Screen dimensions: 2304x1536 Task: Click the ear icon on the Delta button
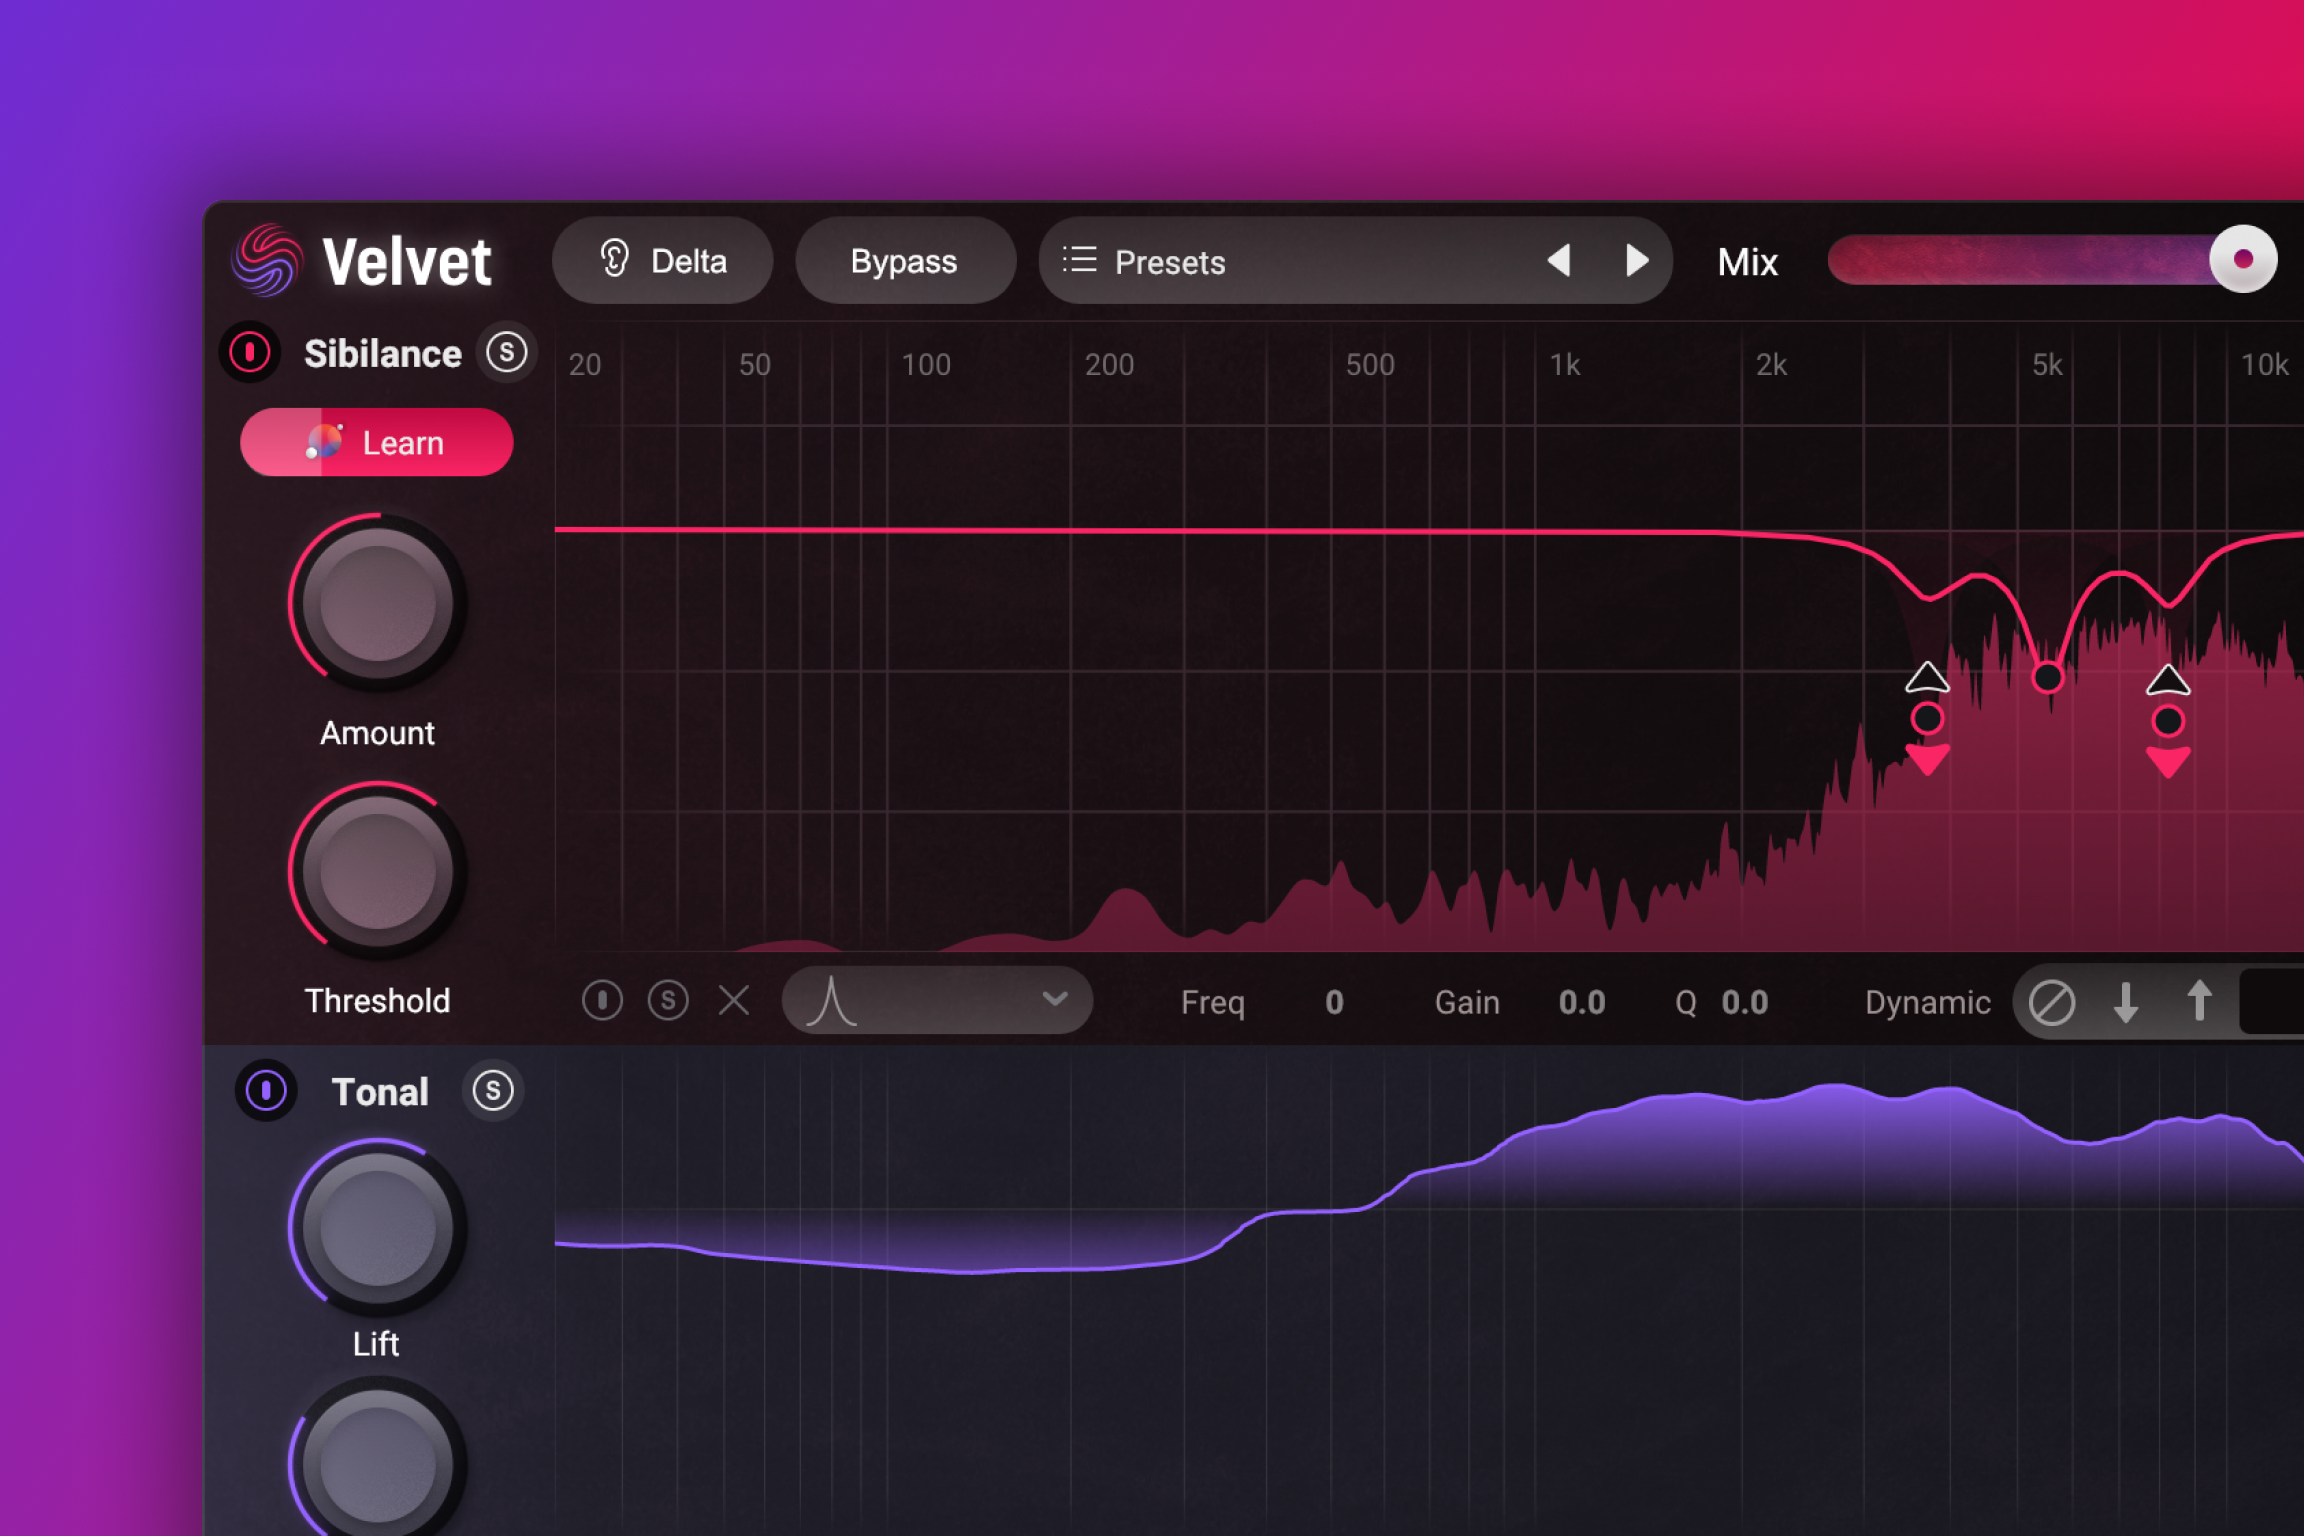click(616, 260)
